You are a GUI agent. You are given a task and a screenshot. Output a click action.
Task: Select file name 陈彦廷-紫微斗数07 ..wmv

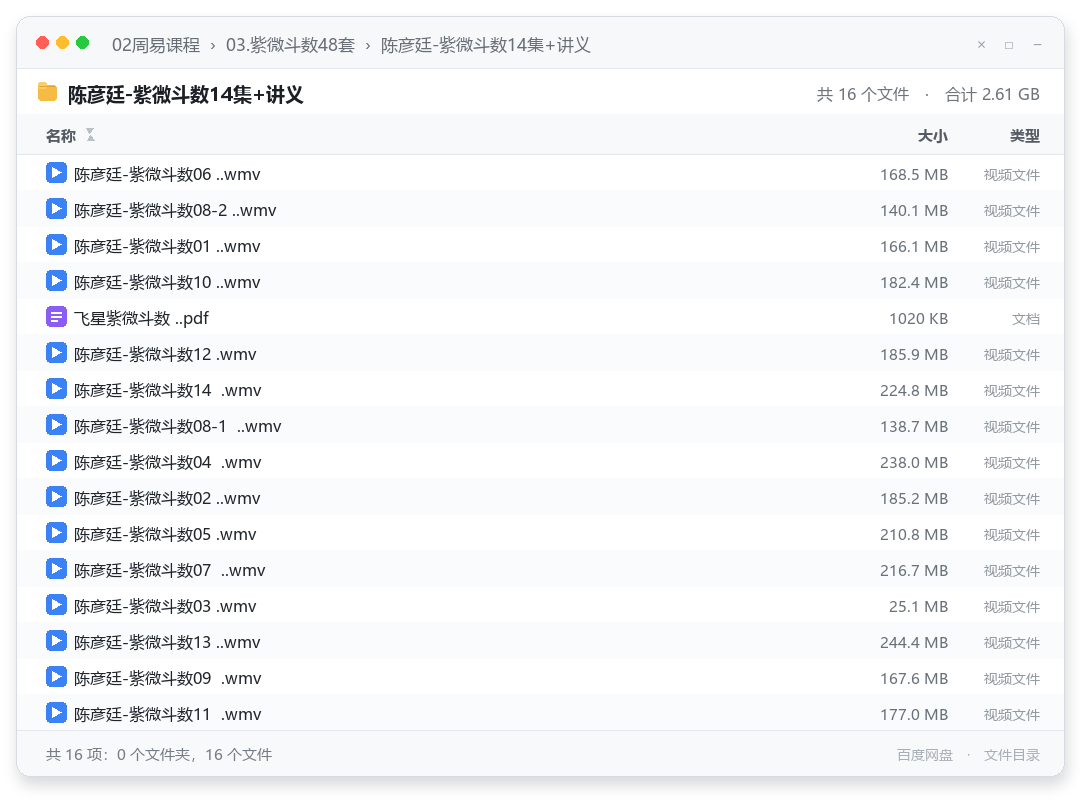coord(169,571)
